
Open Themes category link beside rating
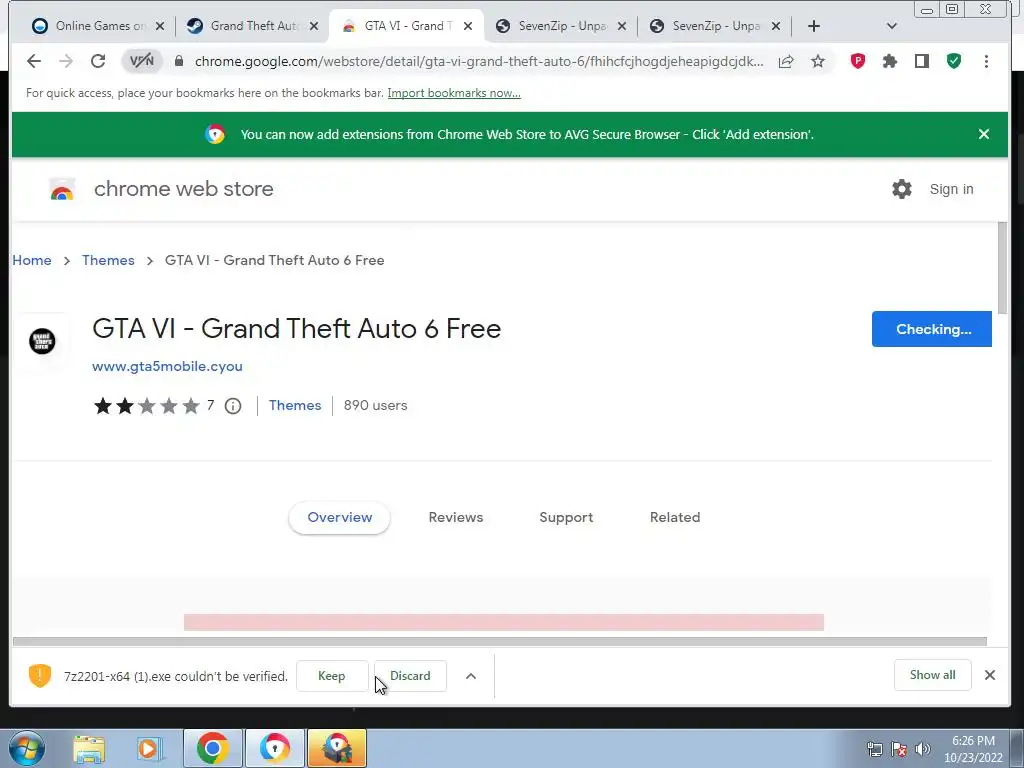click(x=295, y=405)
